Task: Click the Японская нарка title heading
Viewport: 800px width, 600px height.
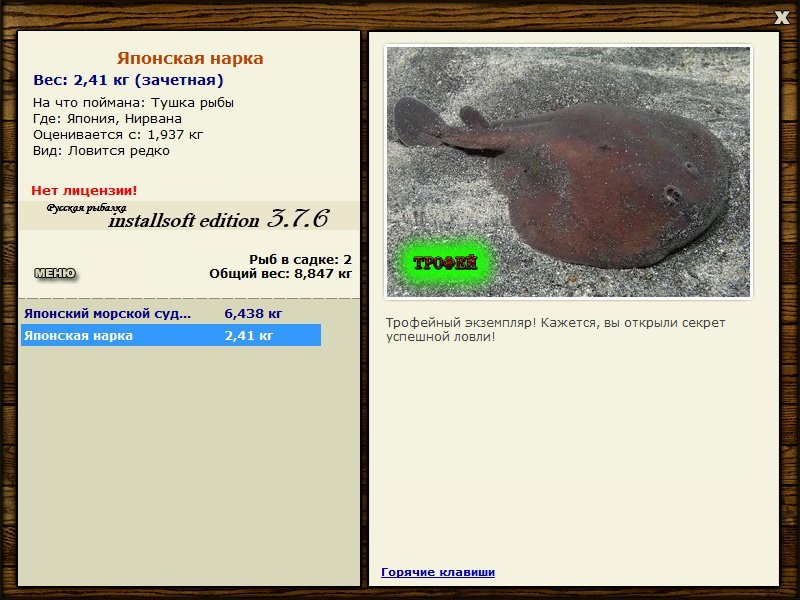Action: [x=190, y=58]
